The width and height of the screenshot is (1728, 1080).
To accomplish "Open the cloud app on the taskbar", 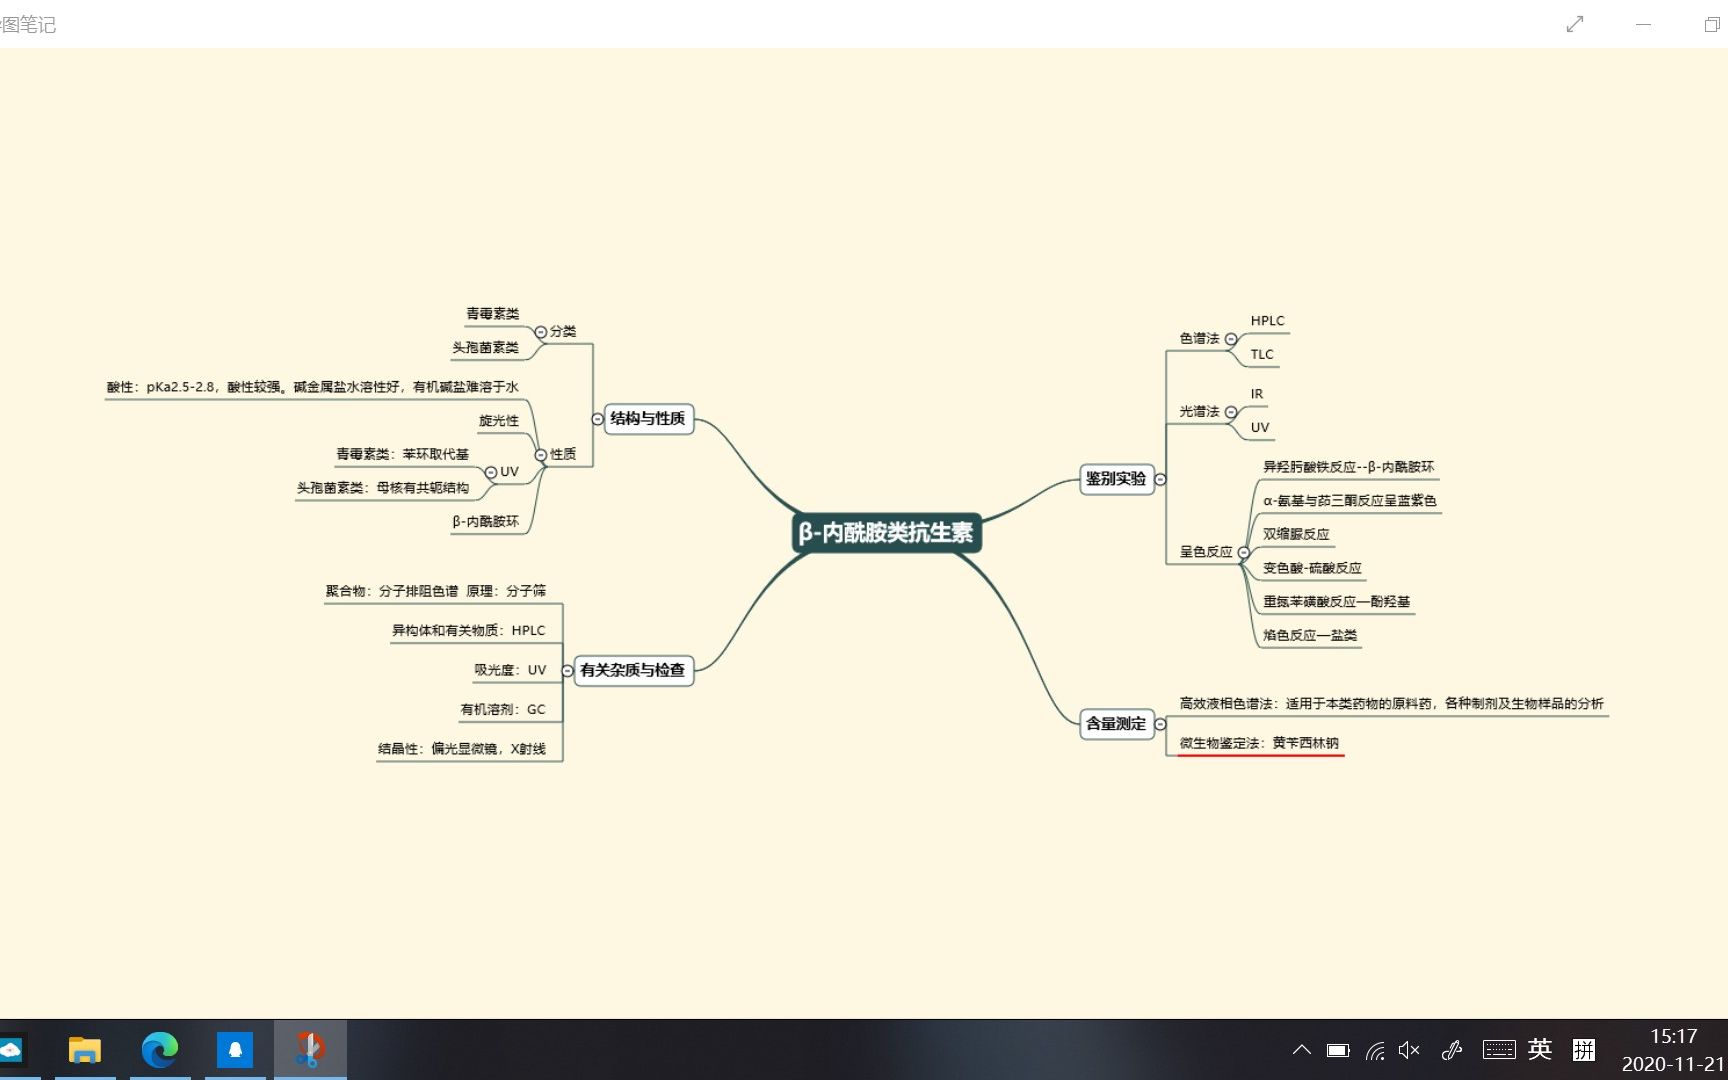I will 11,1050.
